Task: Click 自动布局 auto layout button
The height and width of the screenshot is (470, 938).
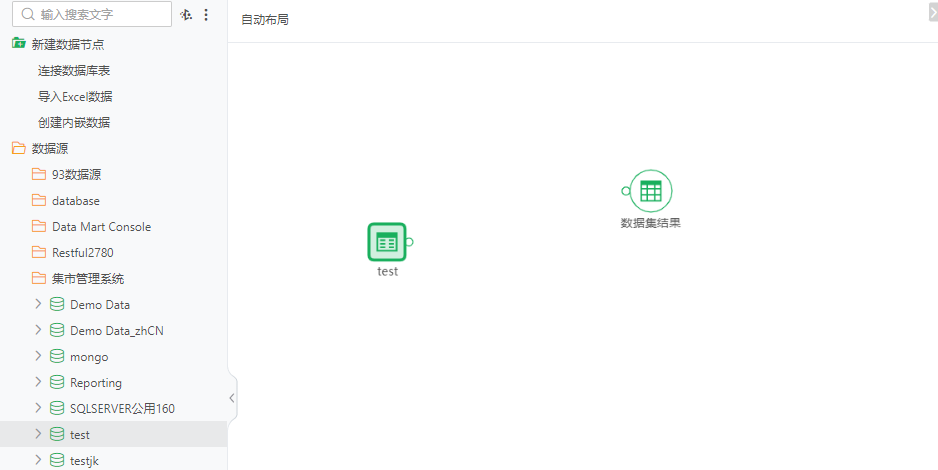Action: pos(265,20)
